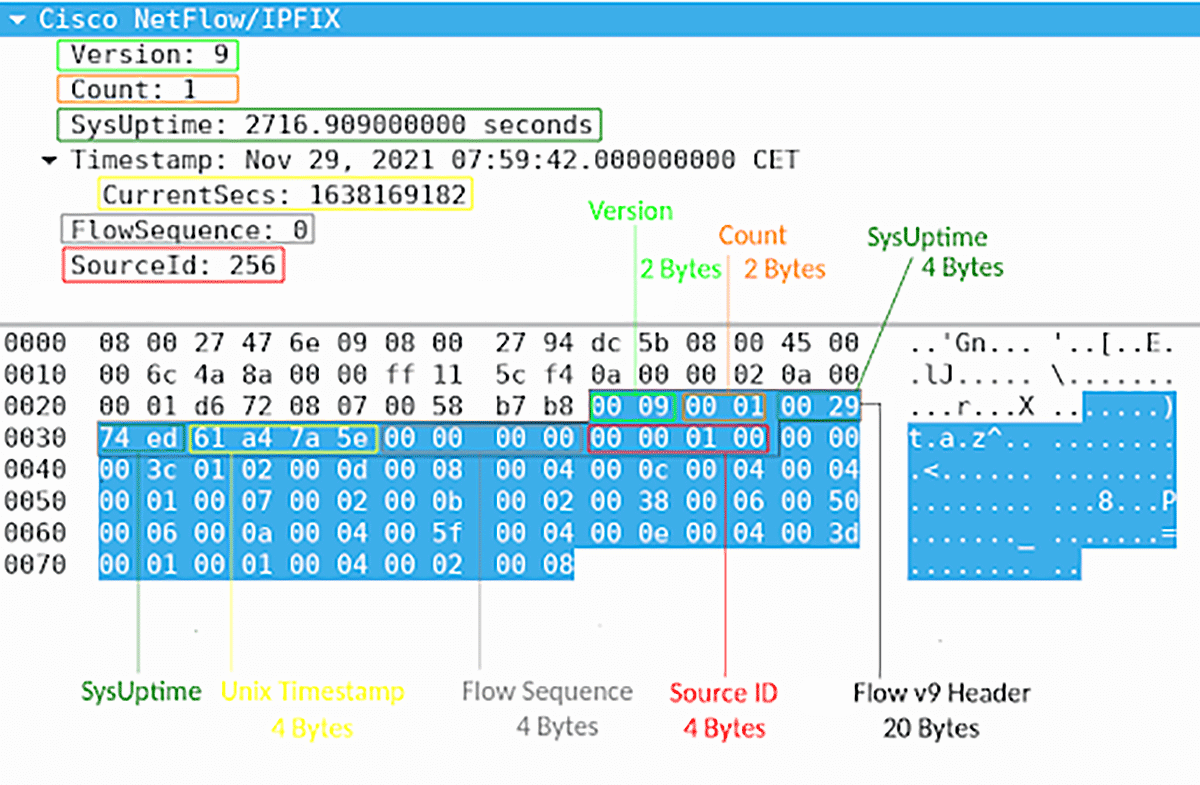
Task: Select the Count: 1 field
Action: click(147, 89)
